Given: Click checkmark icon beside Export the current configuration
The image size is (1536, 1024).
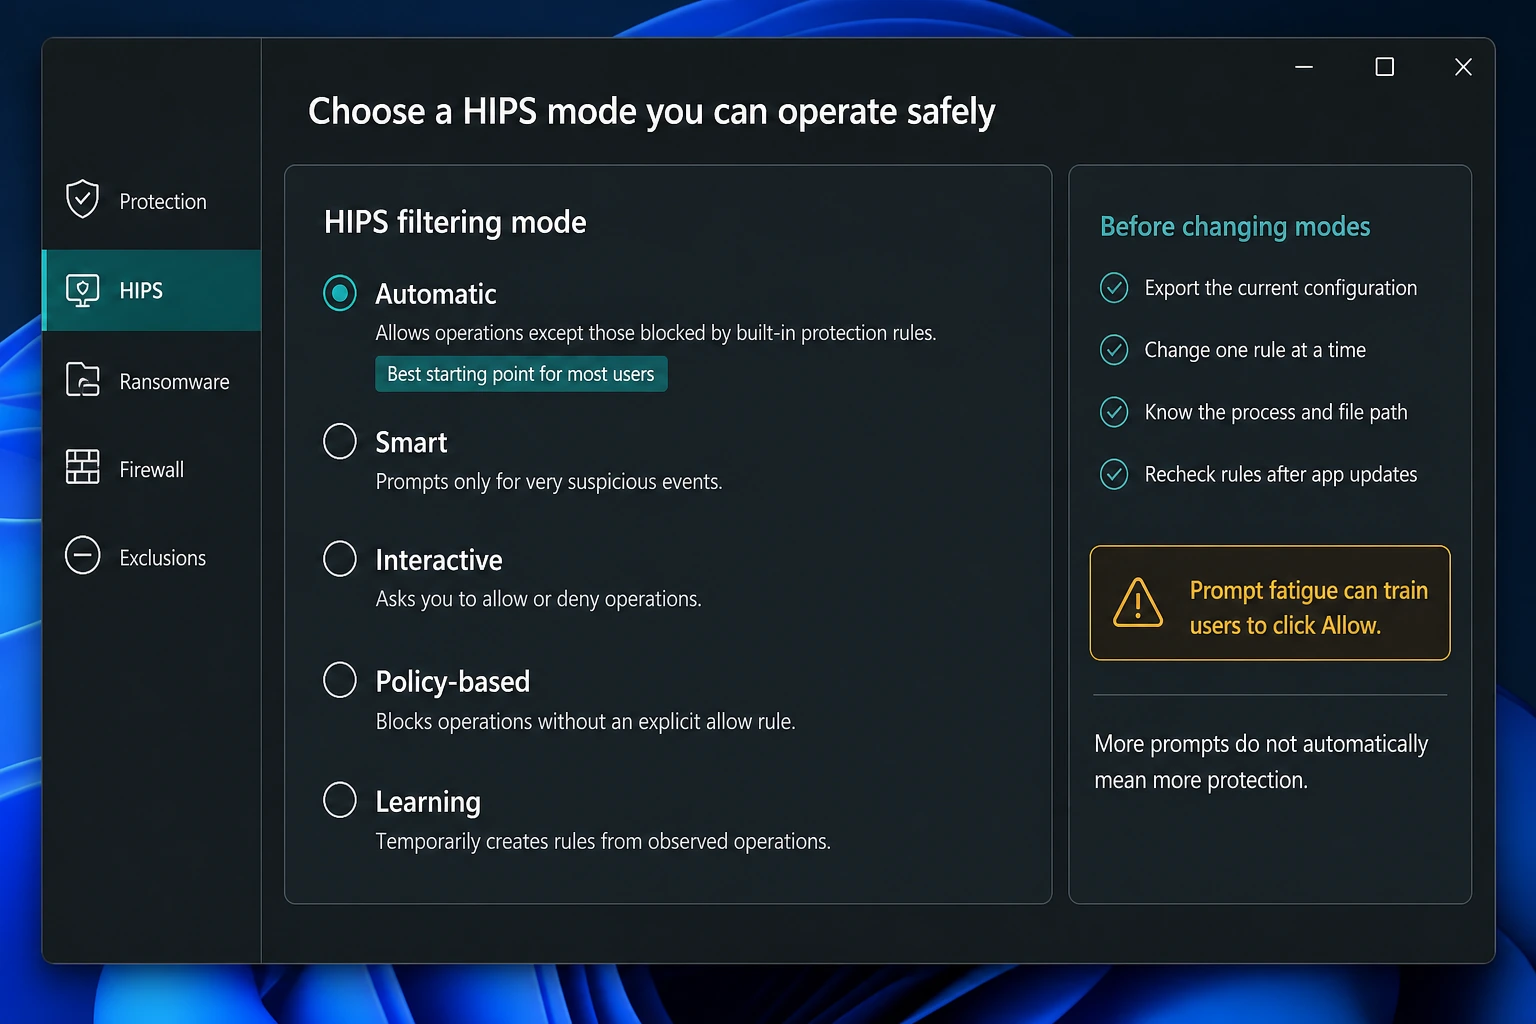Looking at the screenshot, I should point(1114,288).
